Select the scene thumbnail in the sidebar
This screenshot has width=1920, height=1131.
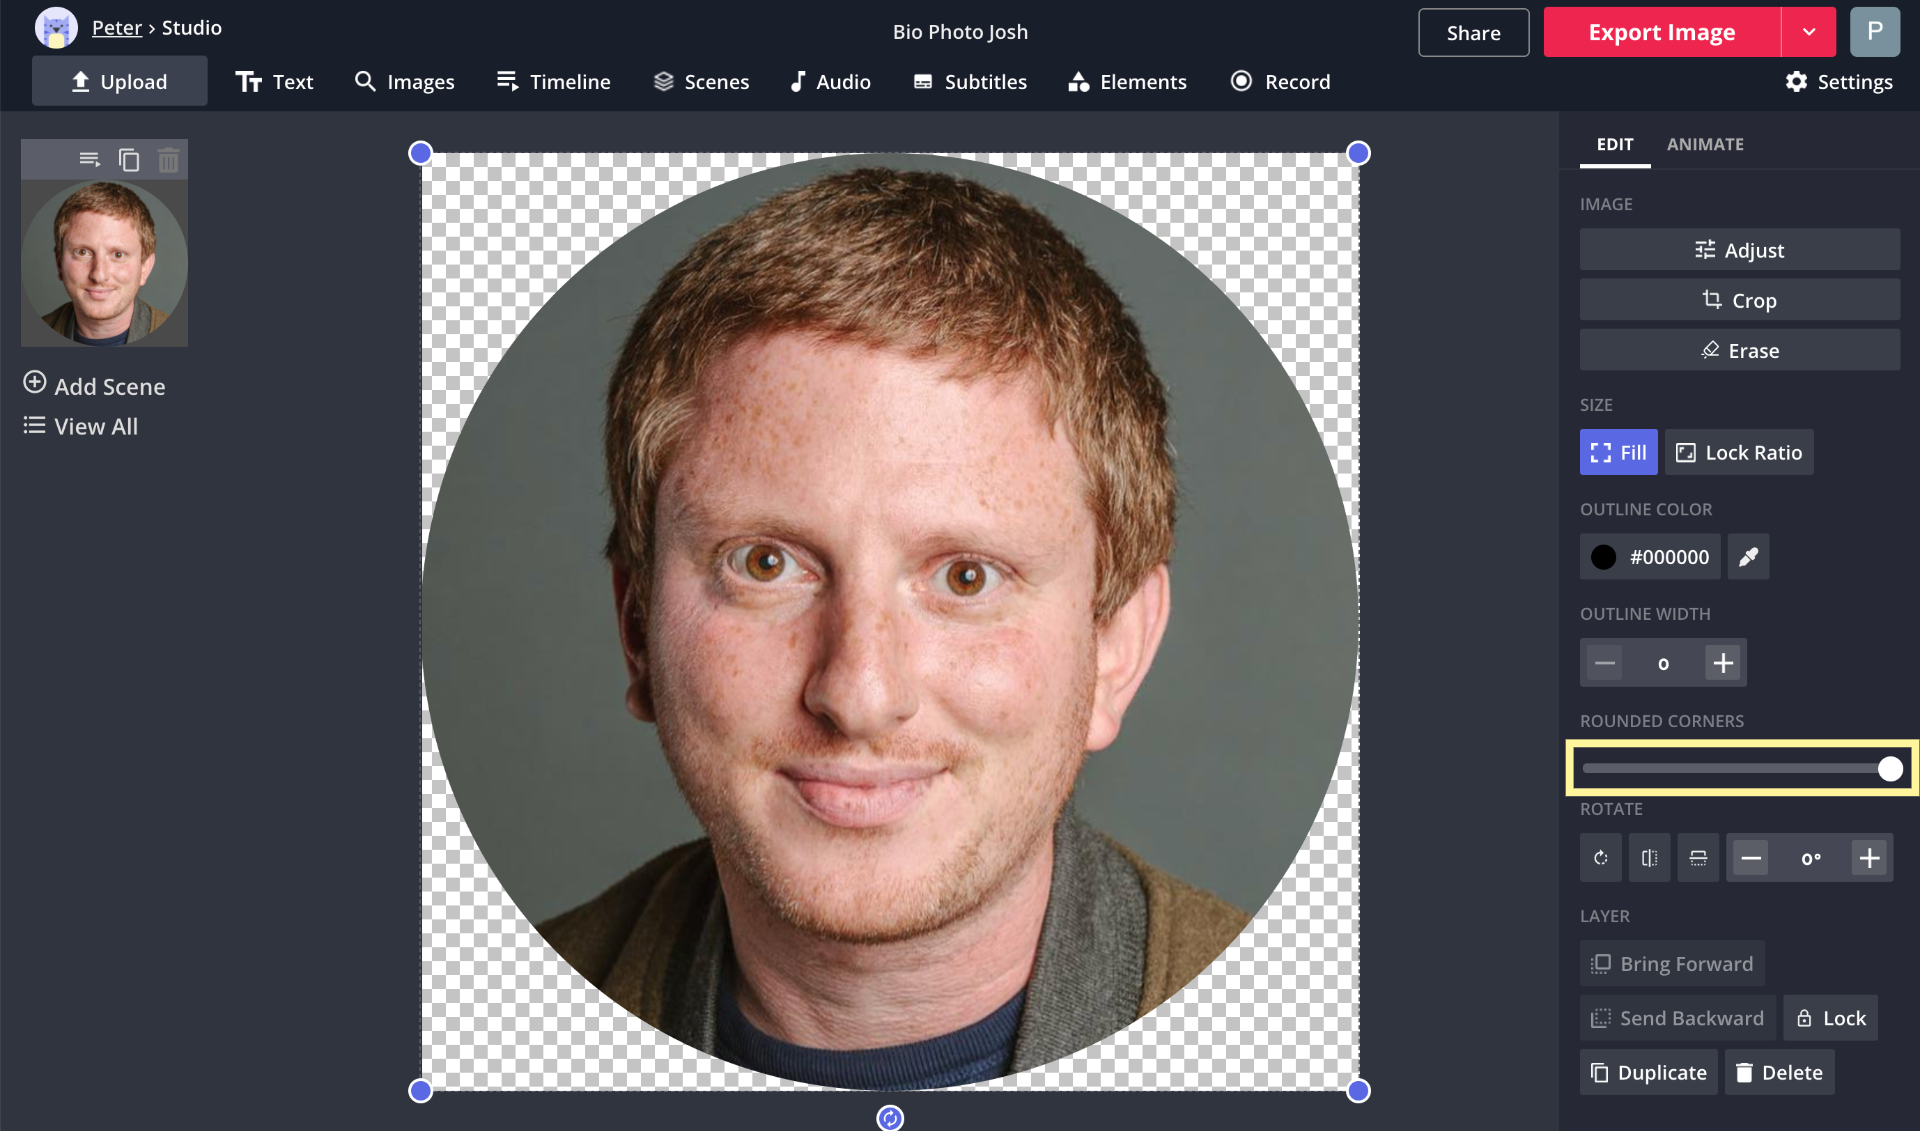(104, 264)
